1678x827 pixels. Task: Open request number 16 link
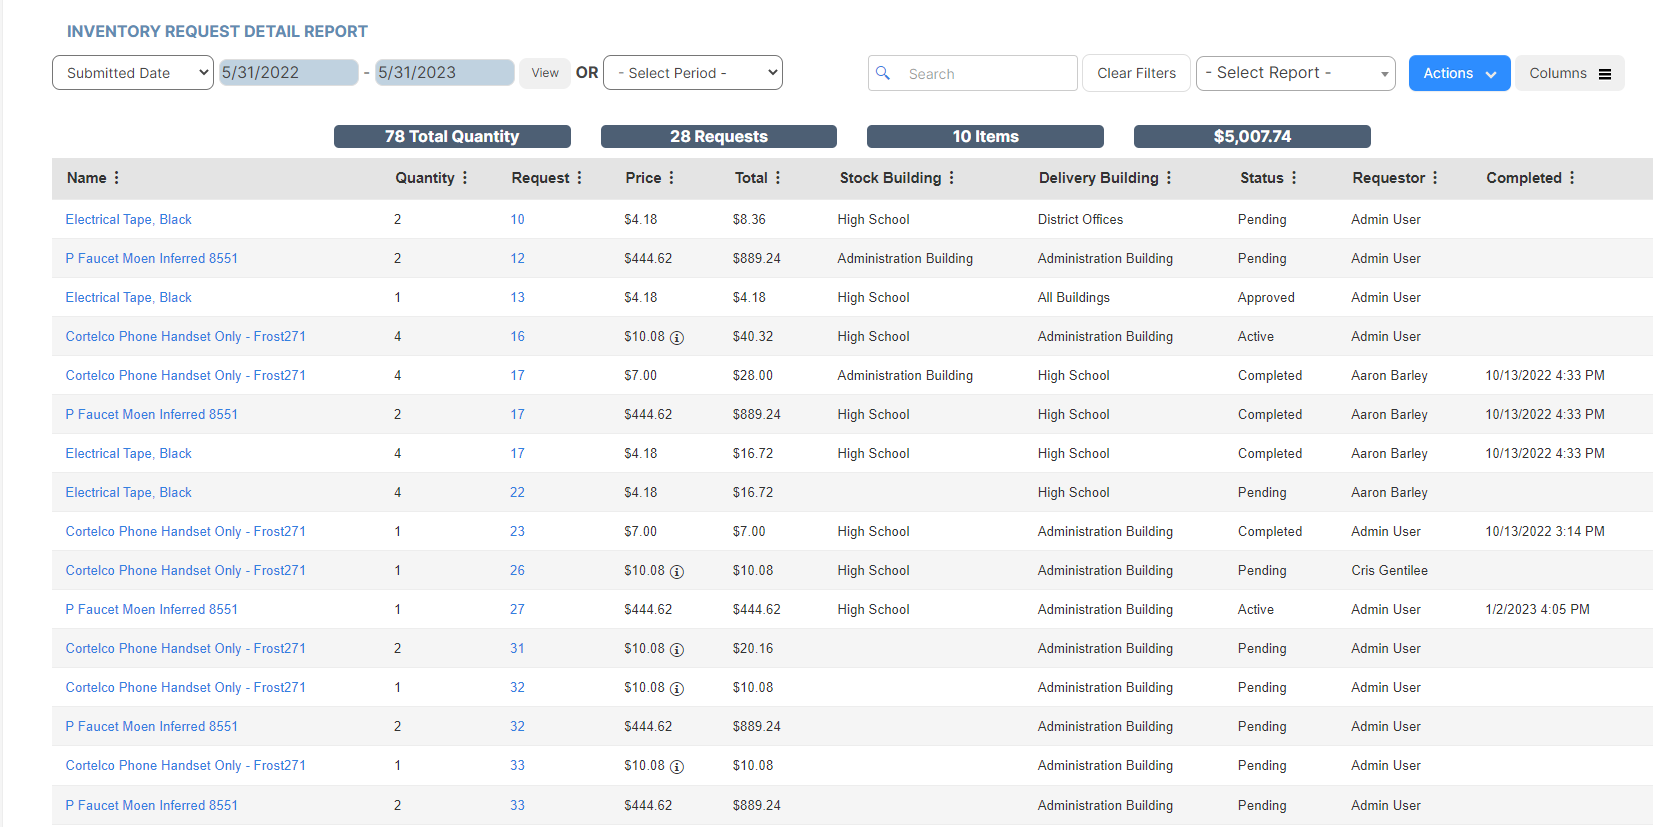tap(517, 336)
